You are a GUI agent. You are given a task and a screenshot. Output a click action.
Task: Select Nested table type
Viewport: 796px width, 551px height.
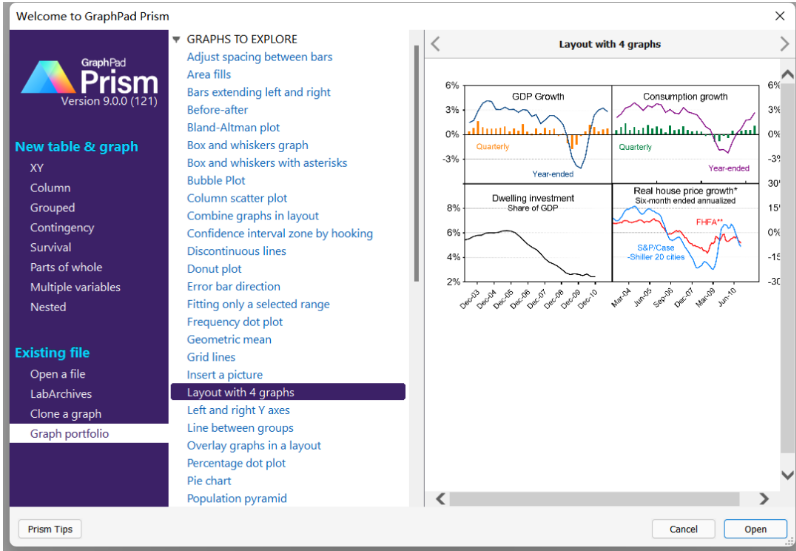(x=48, y=307)
